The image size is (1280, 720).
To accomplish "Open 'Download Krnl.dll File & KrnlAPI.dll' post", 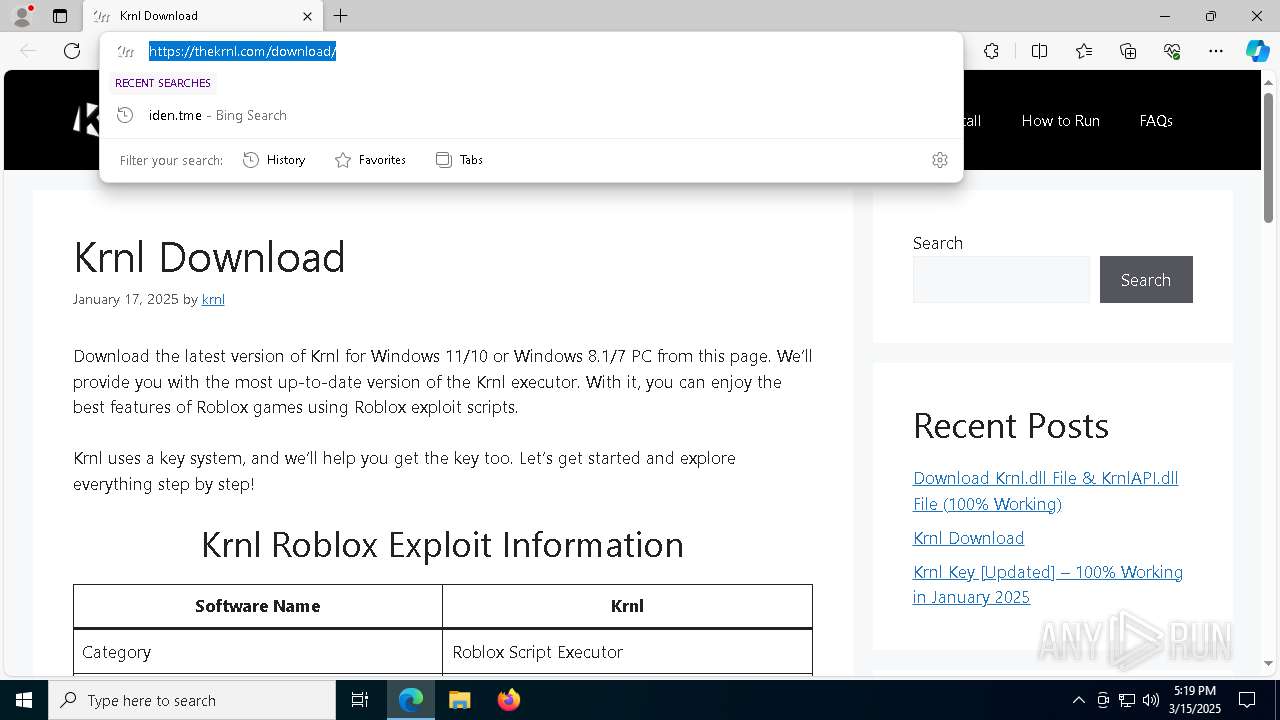I will coord(1045,491).
